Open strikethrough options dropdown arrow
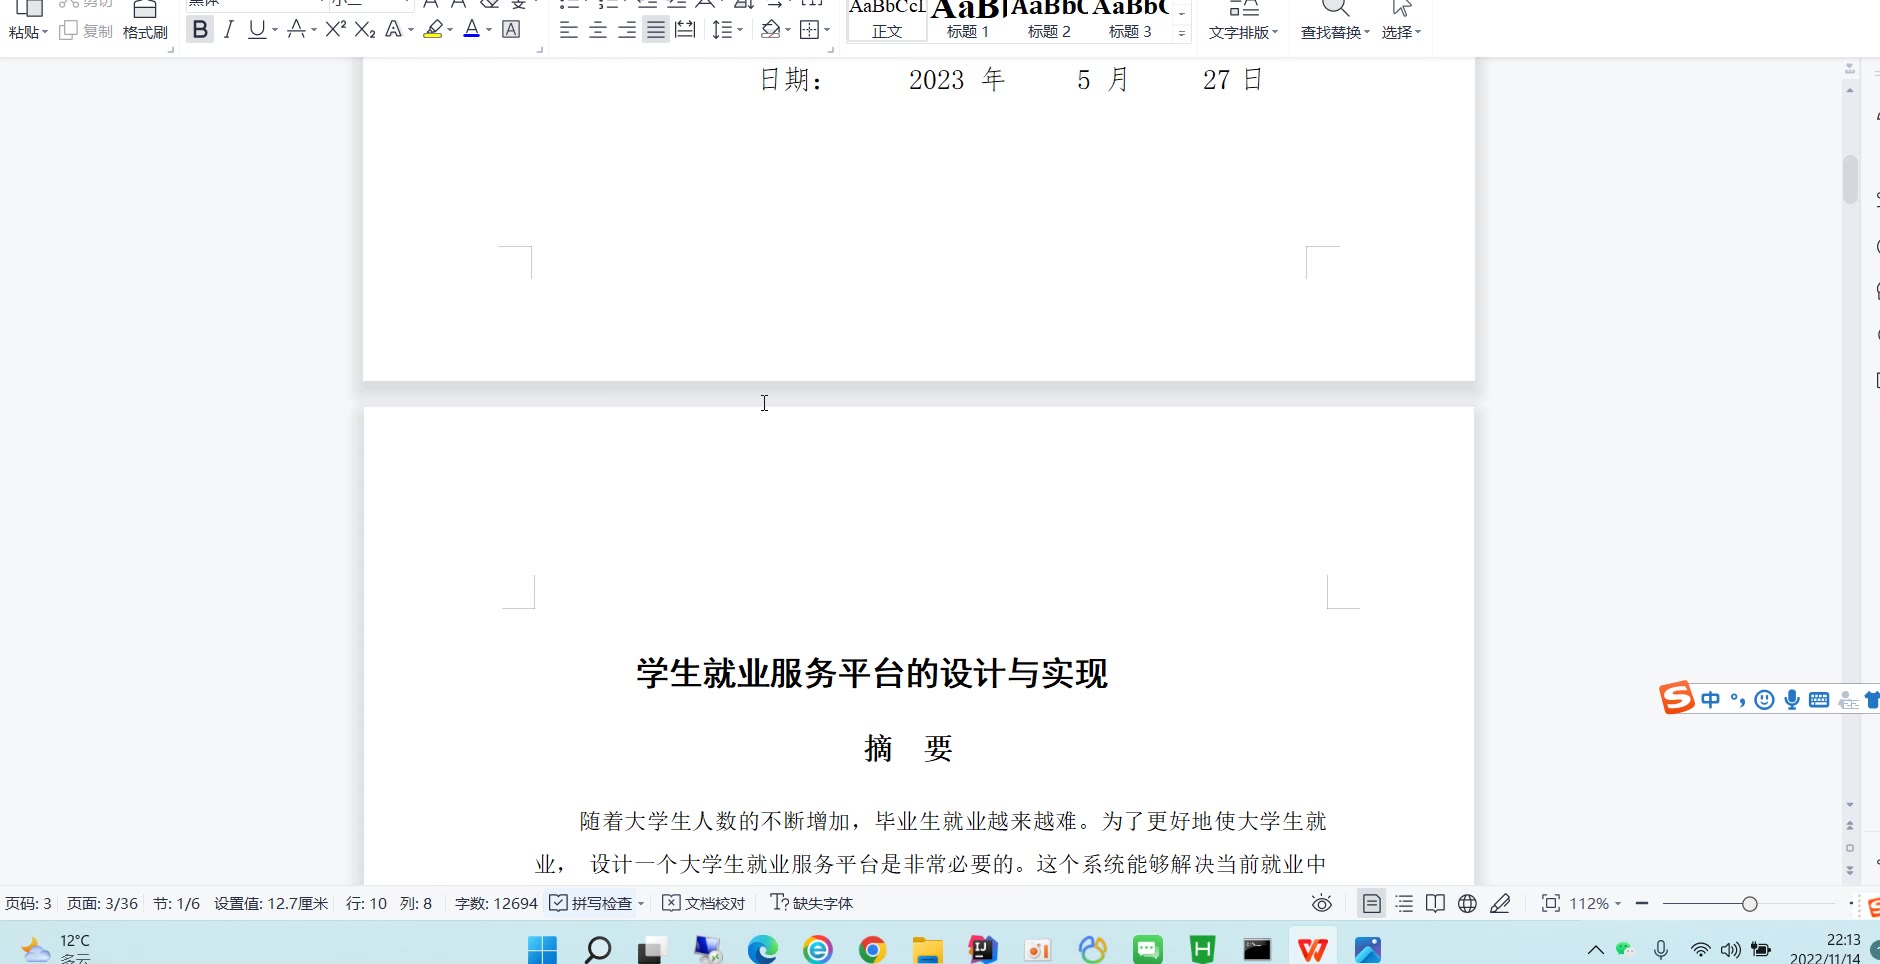 coord(314,30)
